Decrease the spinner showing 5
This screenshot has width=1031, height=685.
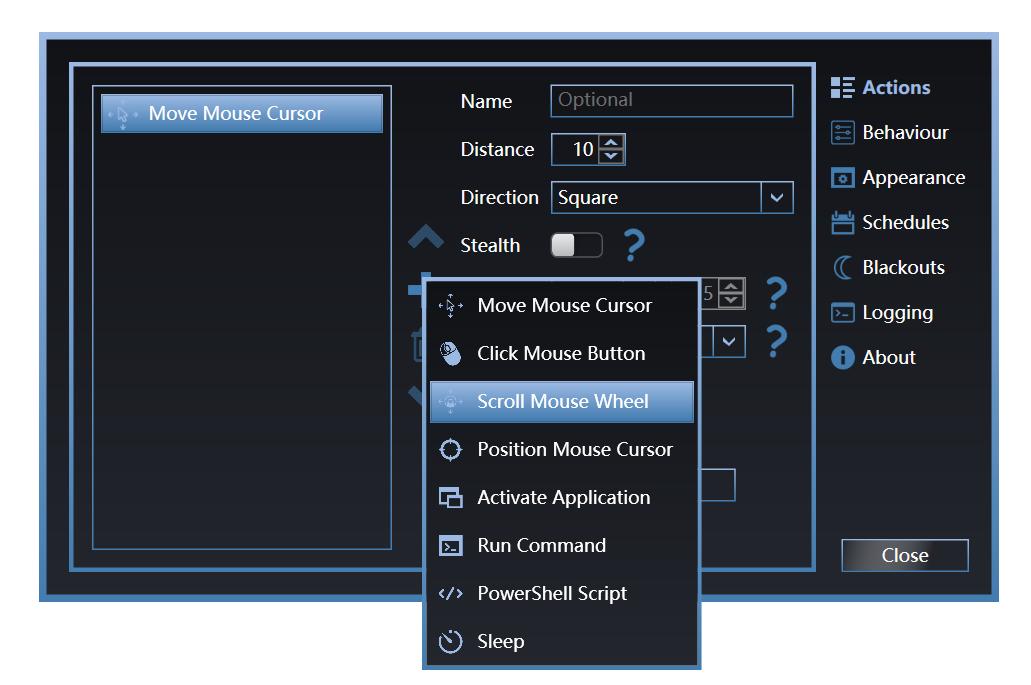pyautogui.click(x=731, y=300)
